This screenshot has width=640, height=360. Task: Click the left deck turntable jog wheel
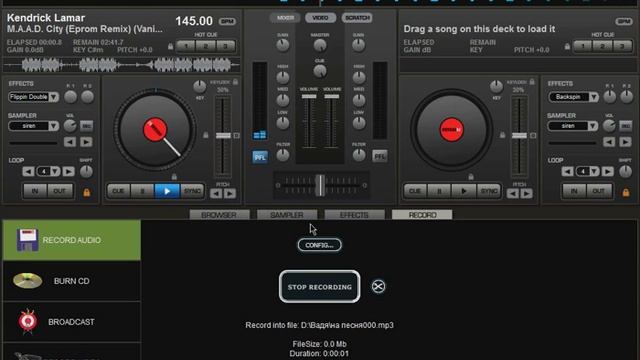click(155, 130)
